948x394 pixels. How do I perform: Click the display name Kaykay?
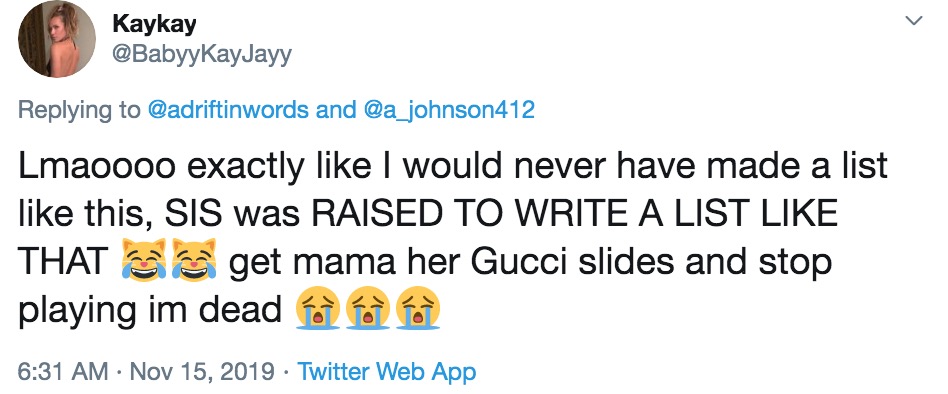(x=154, y=25)
